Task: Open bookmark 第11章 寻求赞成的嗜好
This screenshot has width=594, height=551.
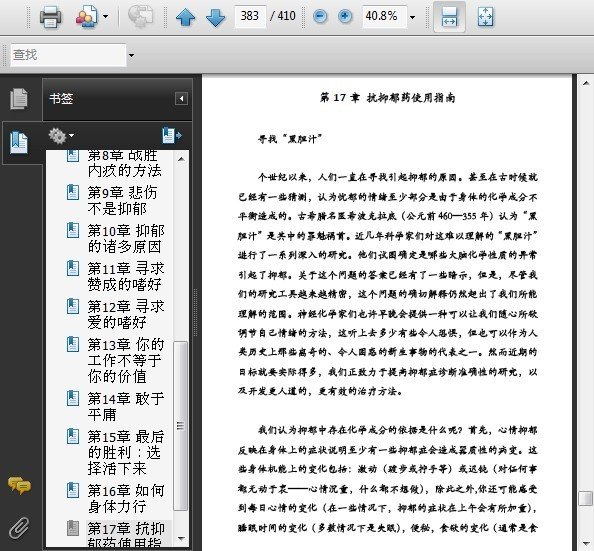Action: [126, 276]
